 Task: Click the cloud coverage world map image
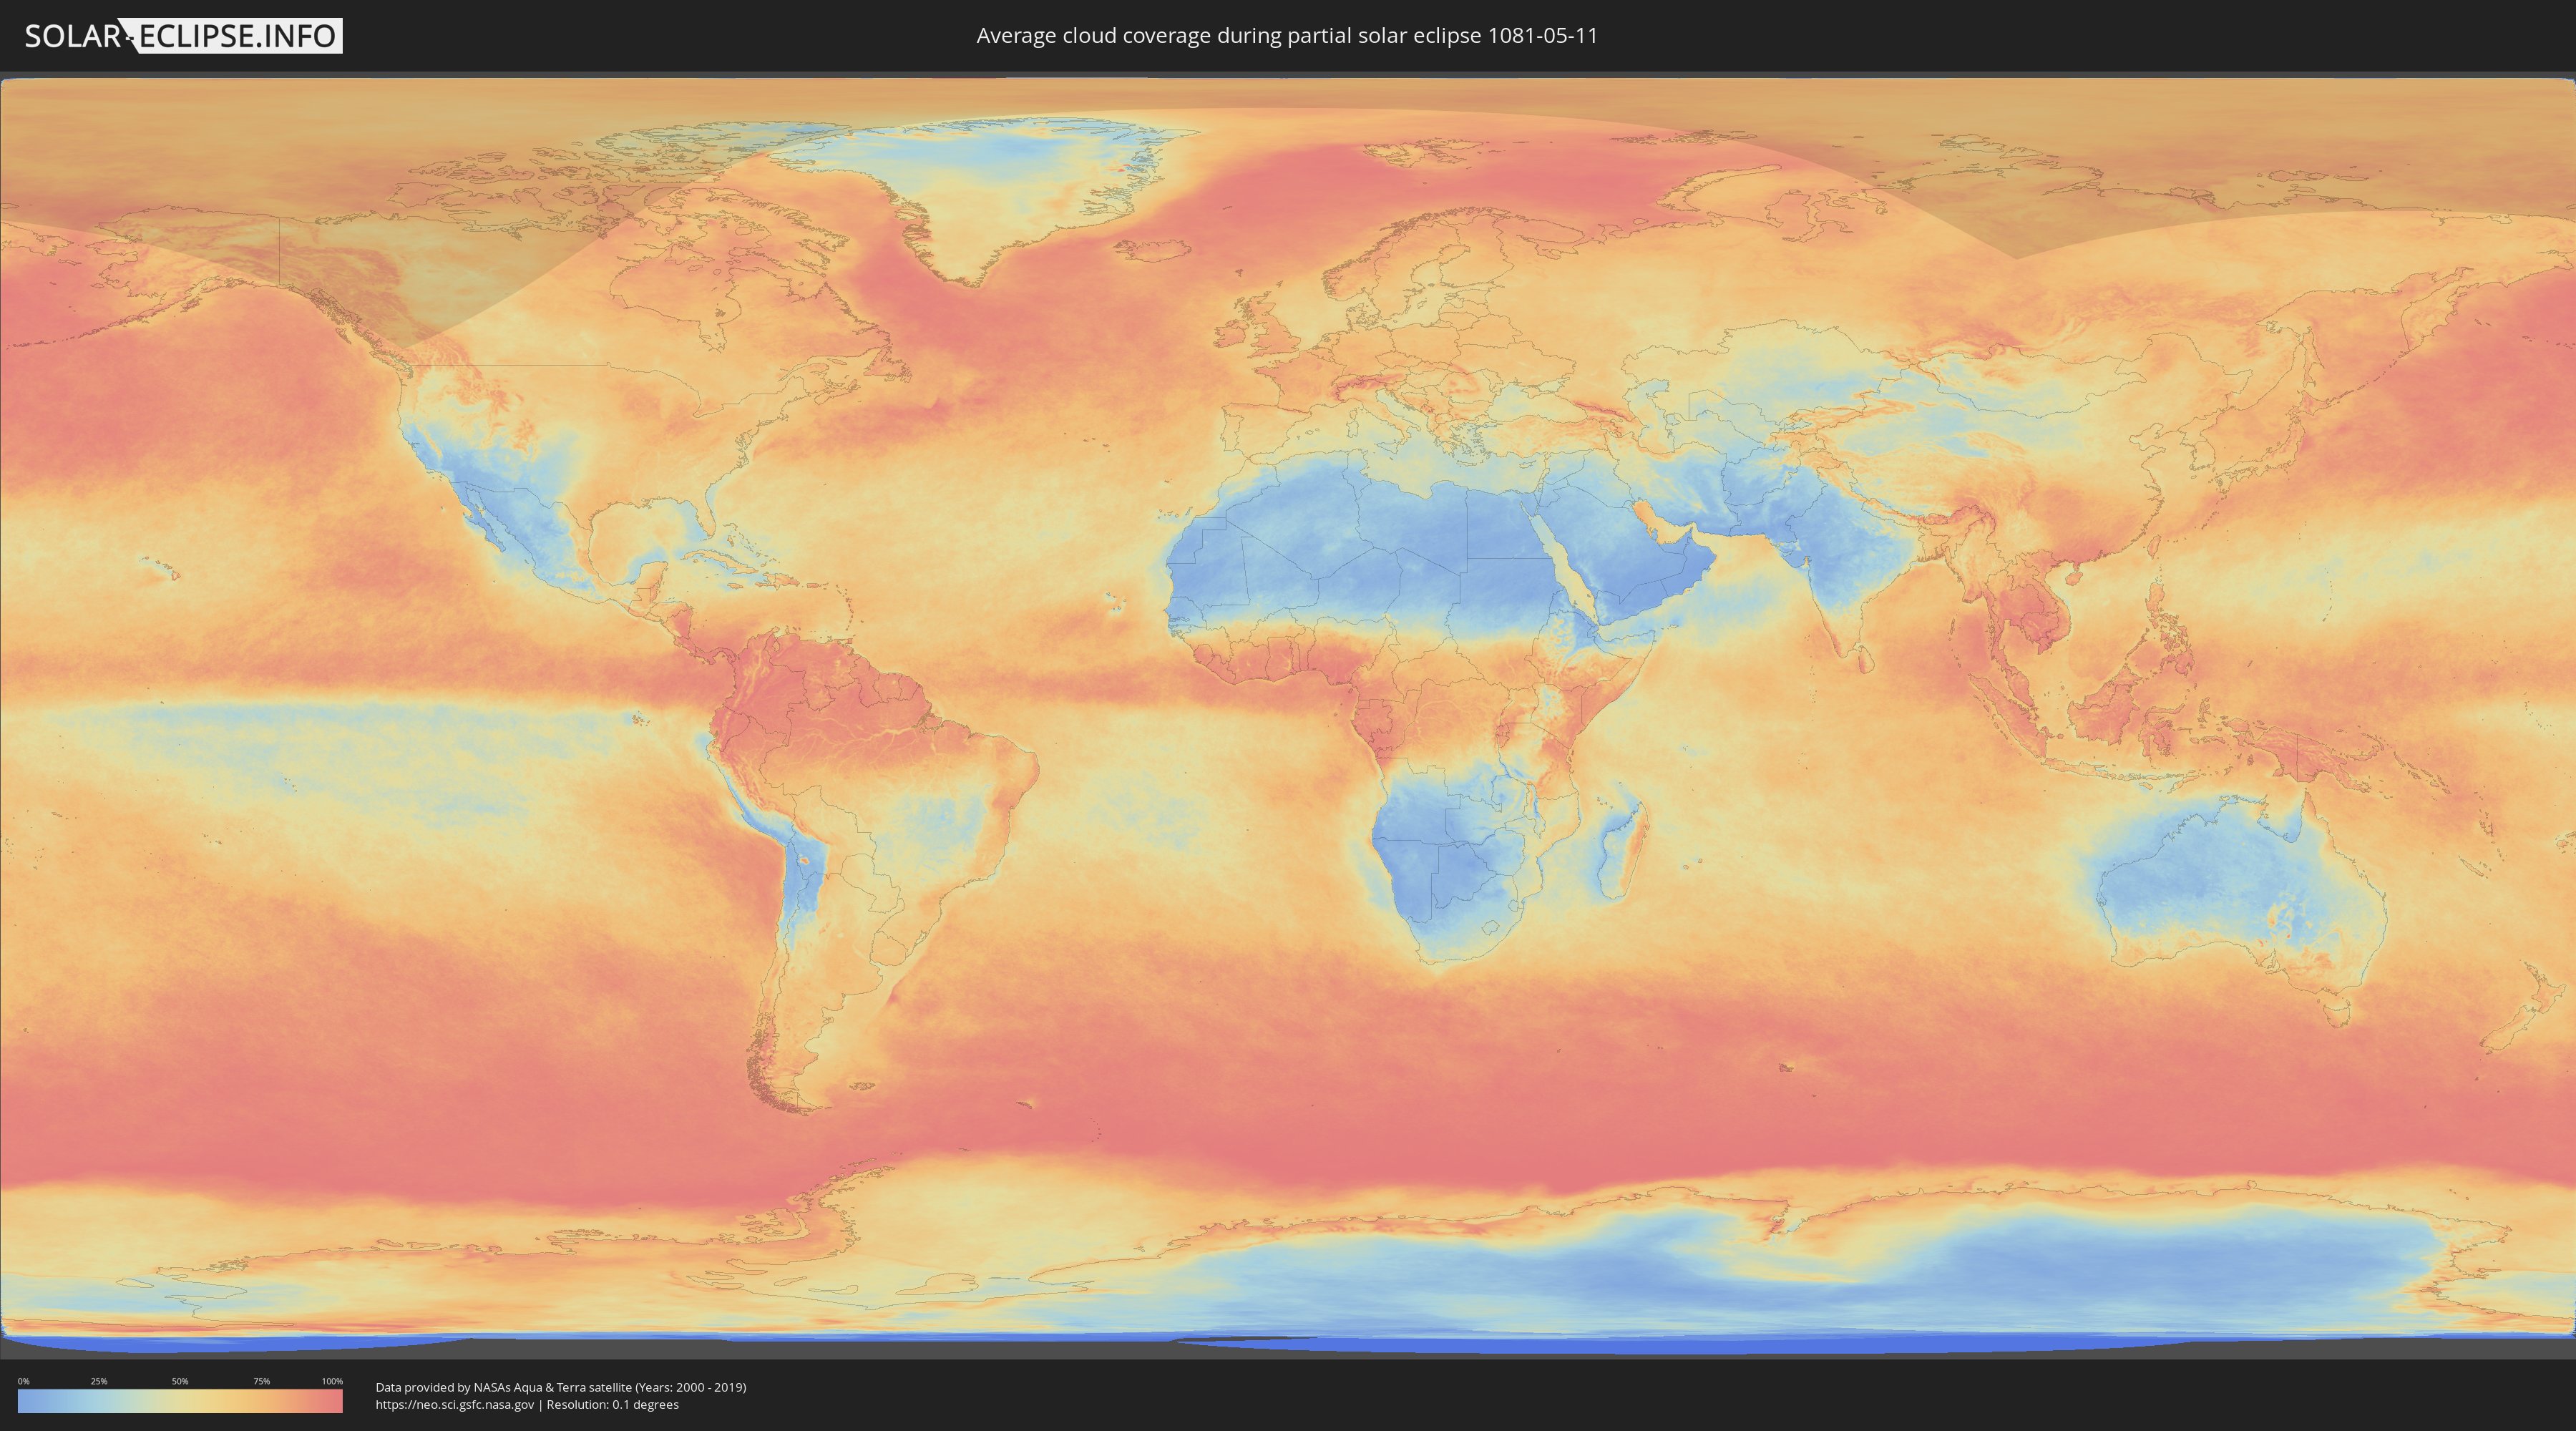[1288, 715]
